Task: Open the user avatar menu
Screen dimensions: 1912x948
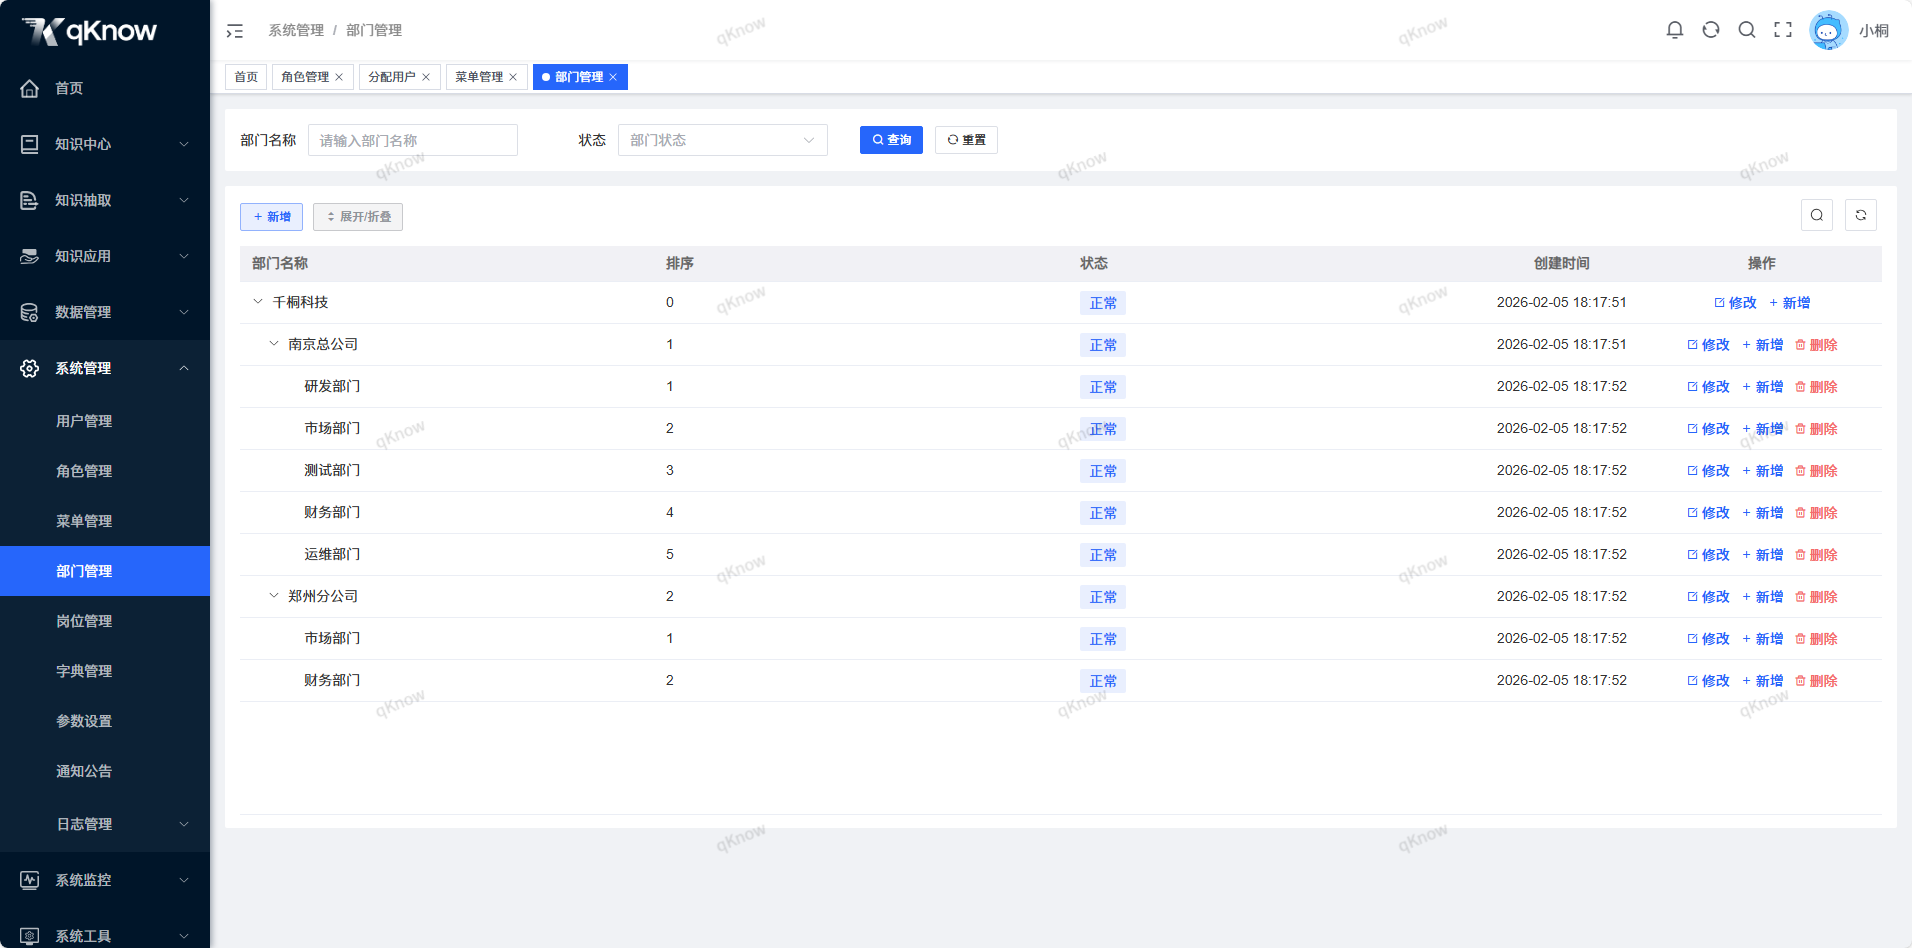Action: [1828, 30]
